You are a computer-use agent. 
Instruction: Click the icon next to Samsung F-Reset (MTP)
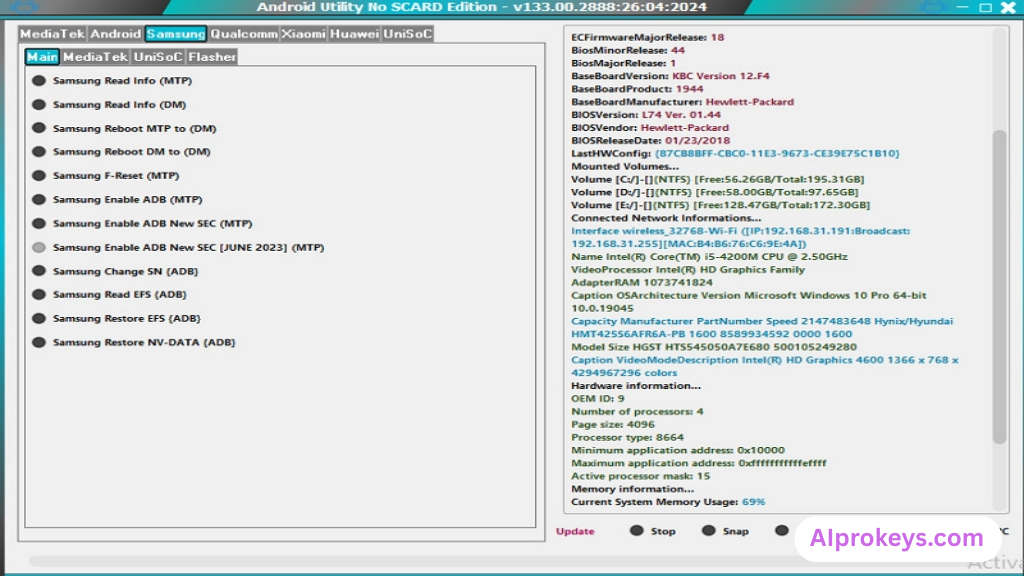(39, 176)
